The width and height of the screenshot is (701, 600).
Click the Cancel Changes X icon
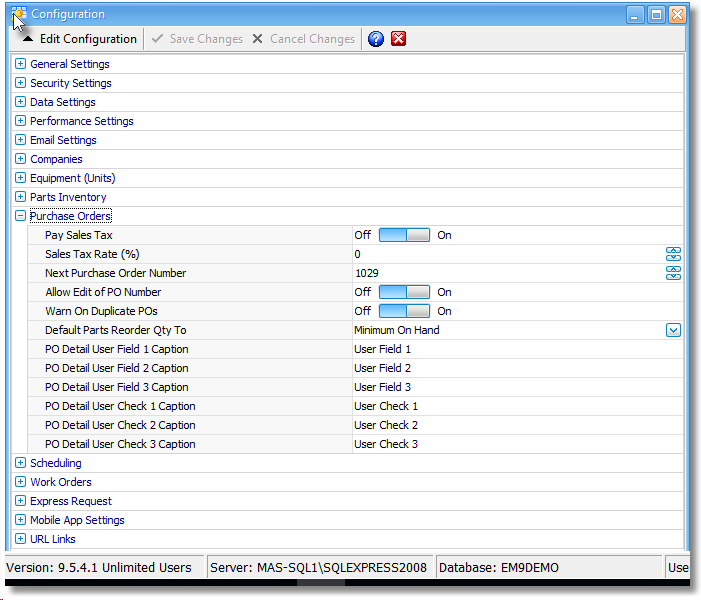pos(258,39)
